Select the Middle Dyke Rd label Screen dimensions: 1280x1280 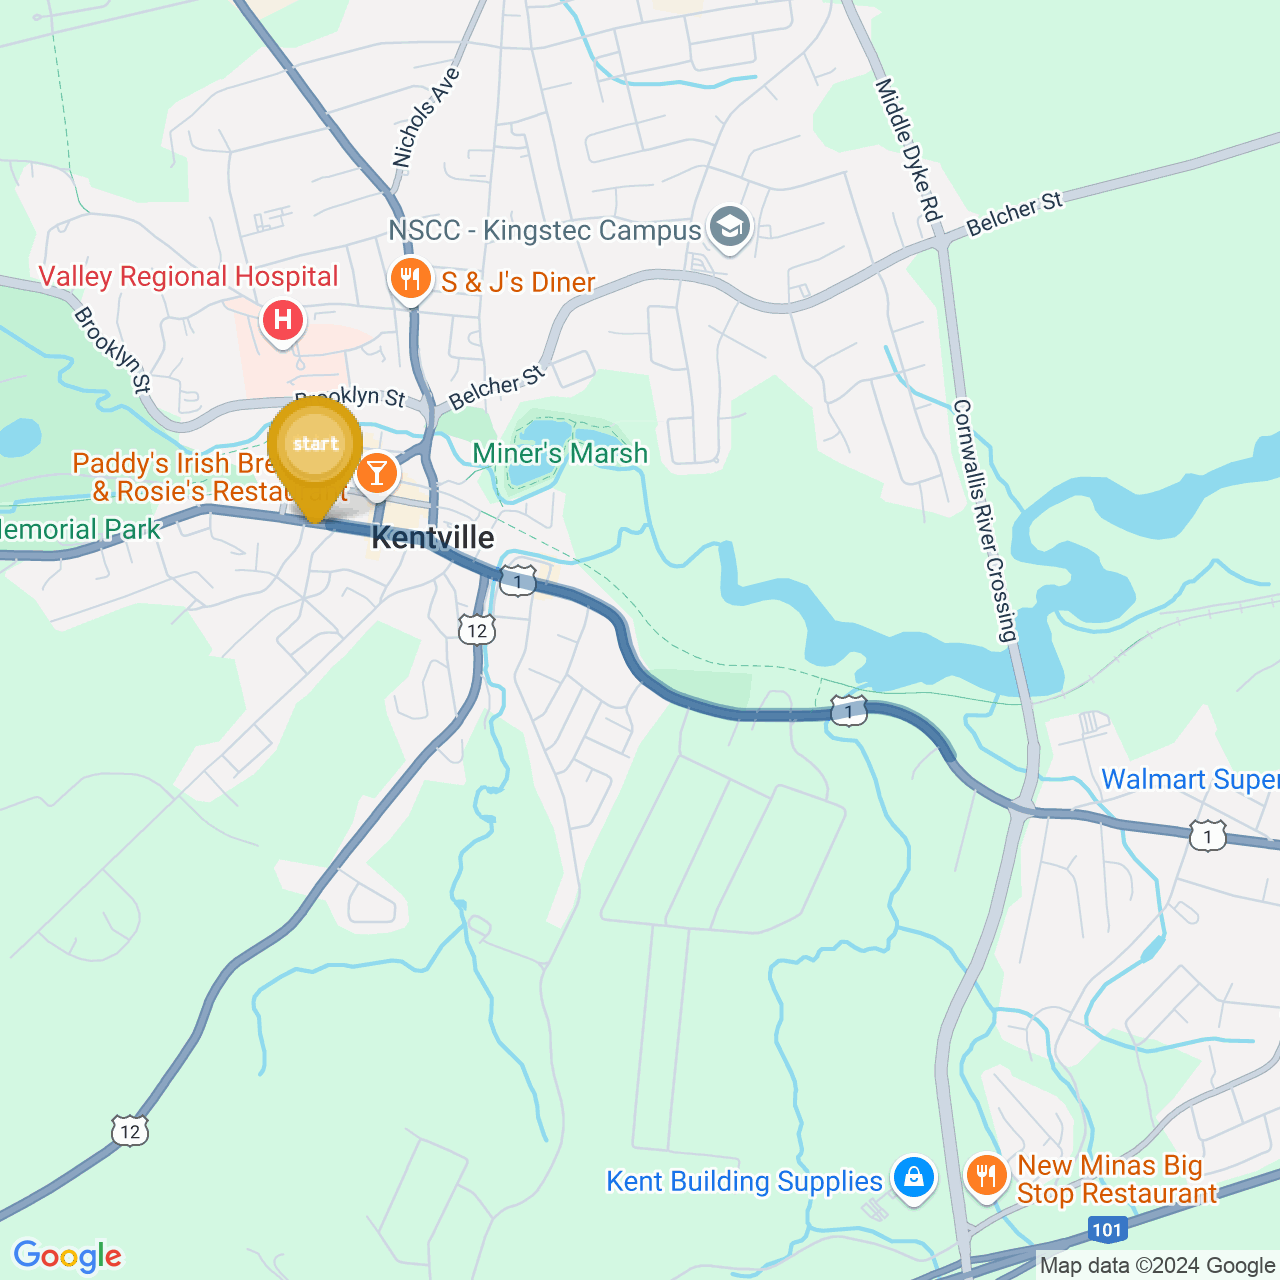(908, 150)
